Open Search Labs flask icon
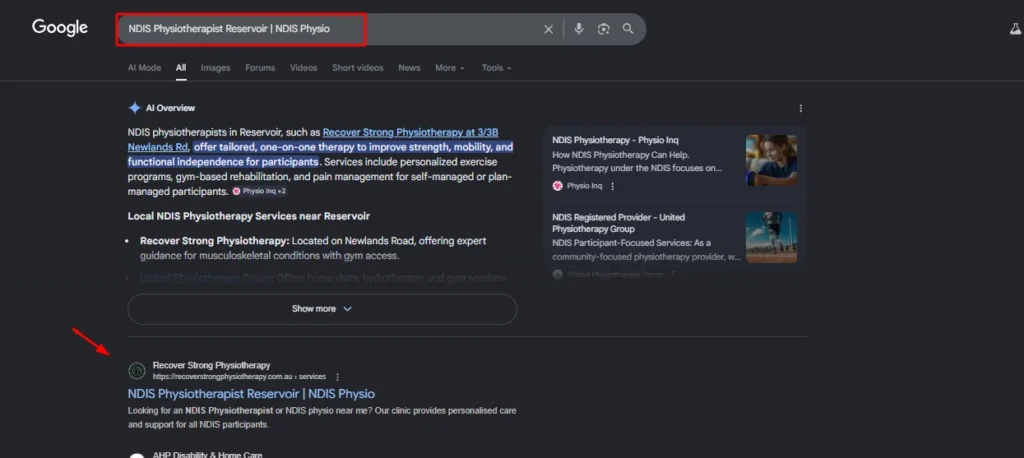 click(1015, 29)
